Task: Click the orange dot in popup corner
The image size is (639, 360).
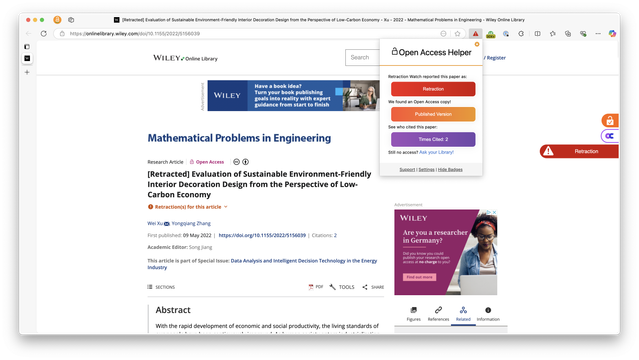Action: tap(477, 44)
